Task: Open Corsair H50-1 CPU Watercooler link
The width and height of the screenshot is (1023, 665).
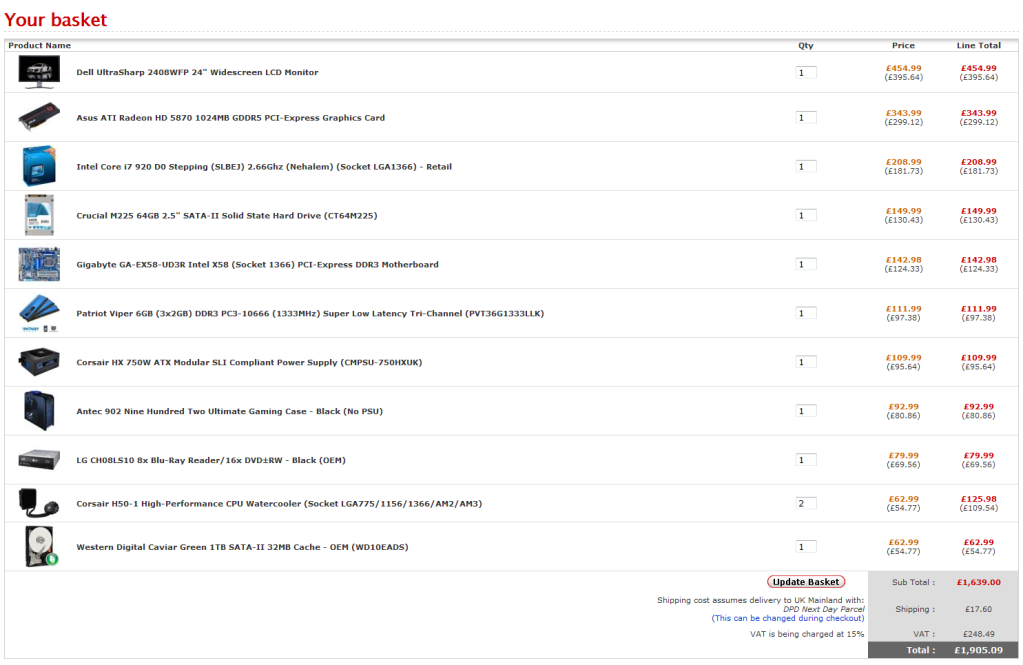Action: (x=279, y=504)
